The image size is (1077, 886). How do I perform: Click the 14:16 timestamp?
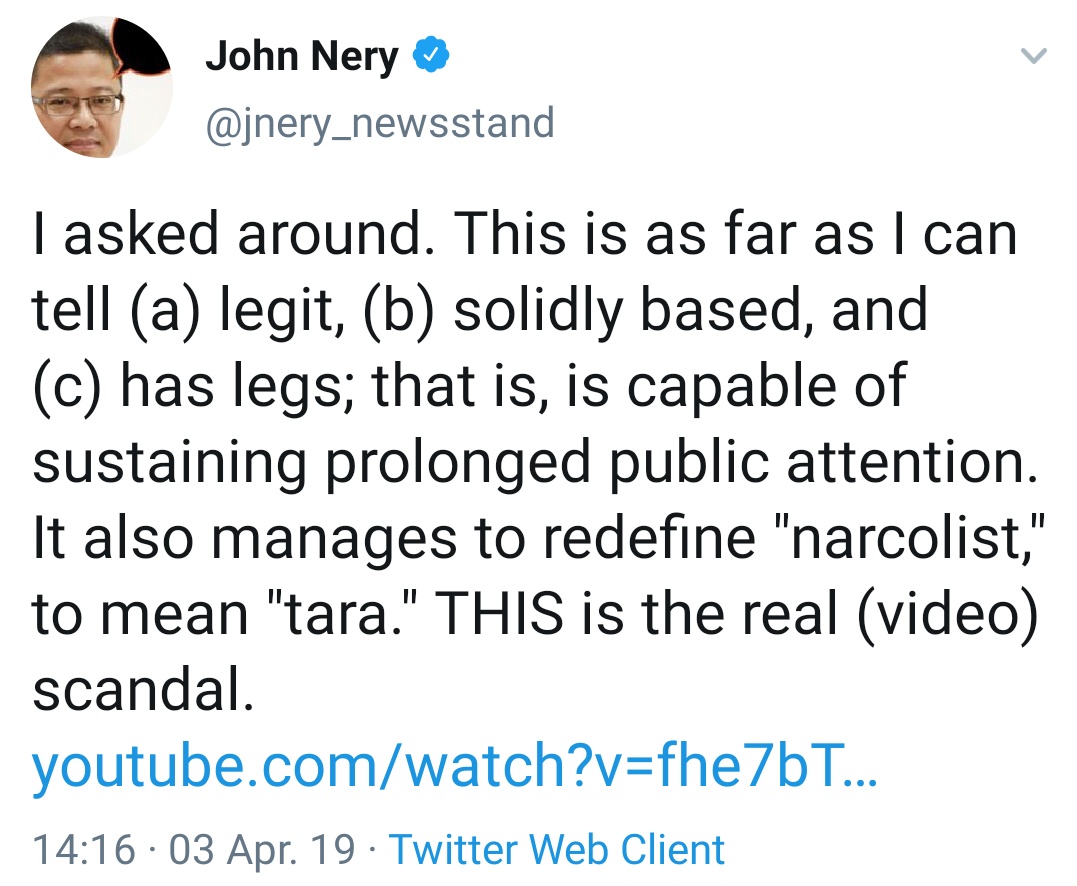tap(83, 849)
